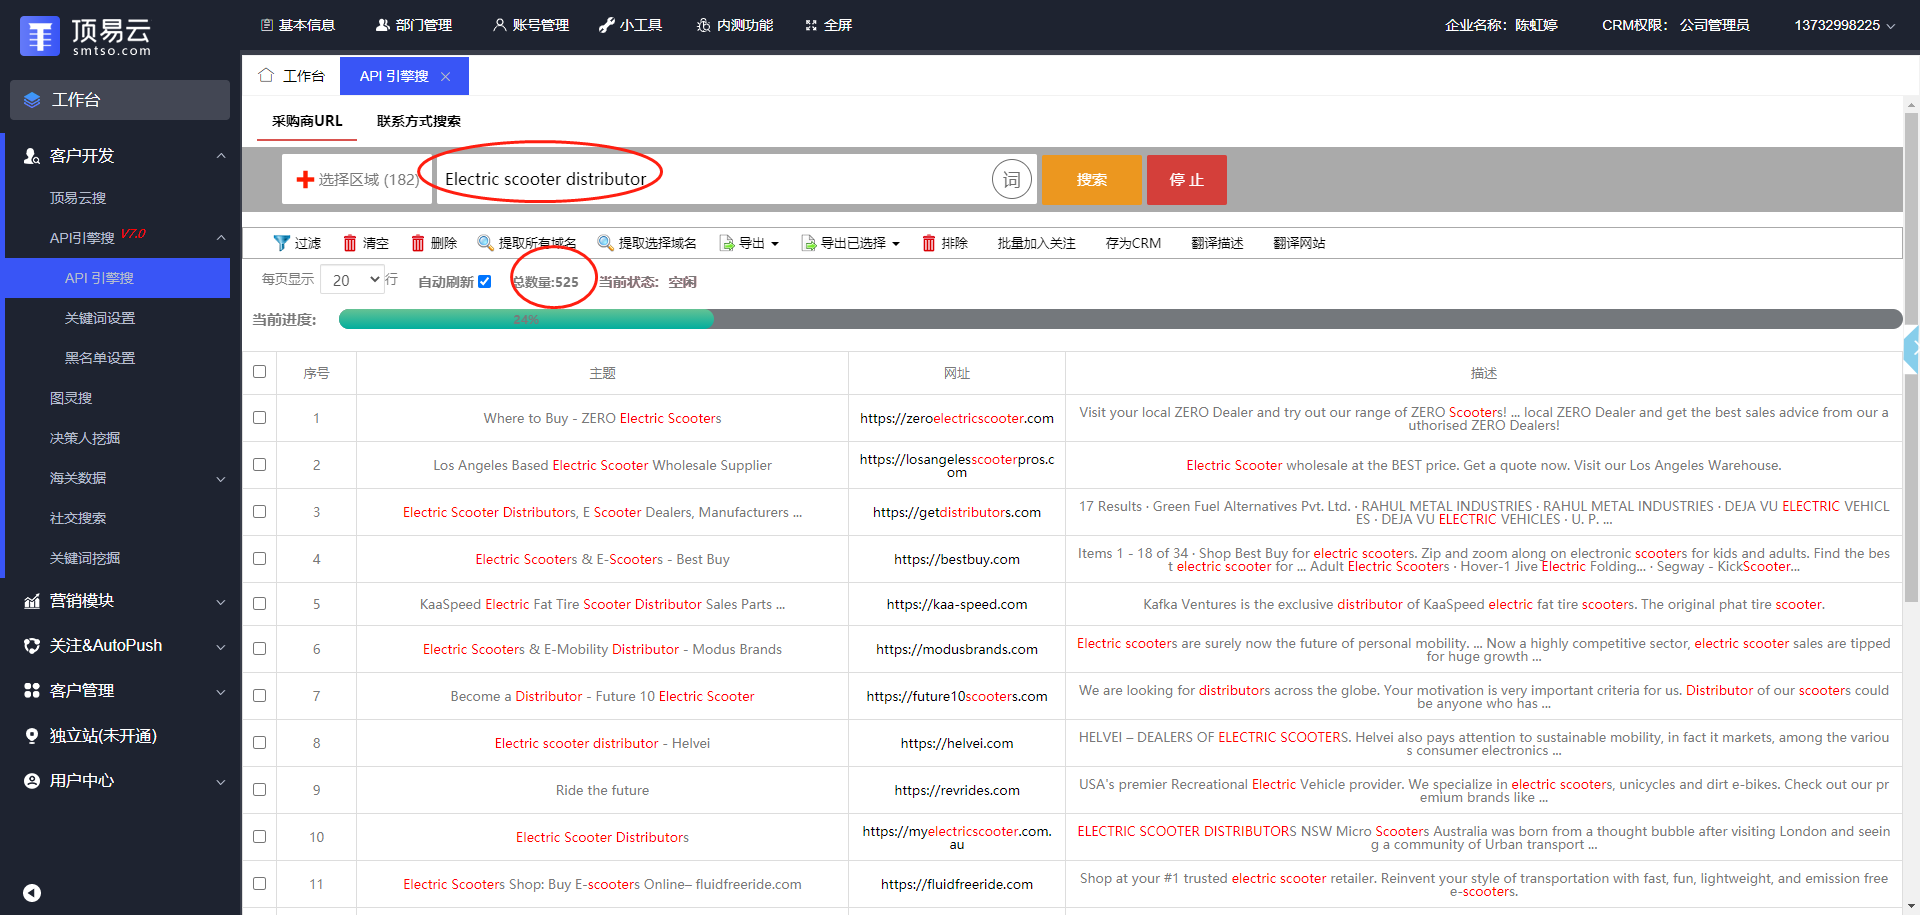The width and height of the screenshot is (1920, 915).
Task: Click the filter funnel icon
Action: tap(282, 243)
